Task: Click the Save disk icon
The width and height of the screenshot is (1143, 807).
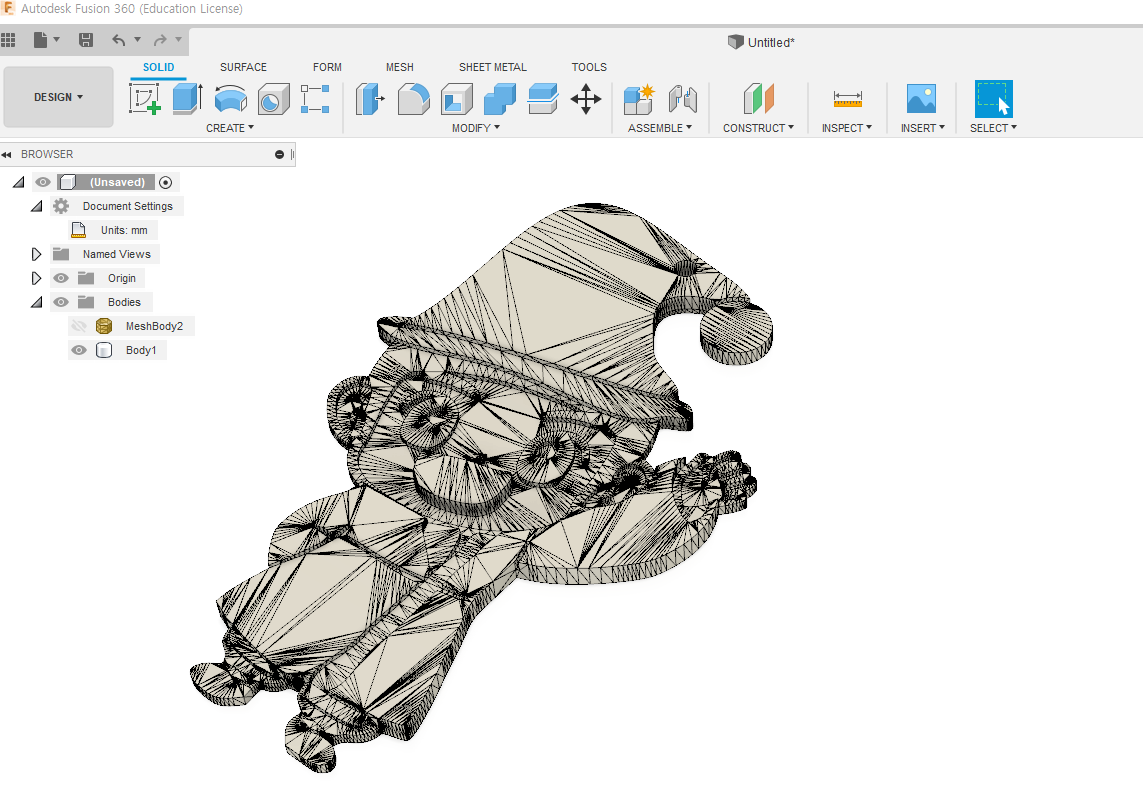Action: [86, 40]
